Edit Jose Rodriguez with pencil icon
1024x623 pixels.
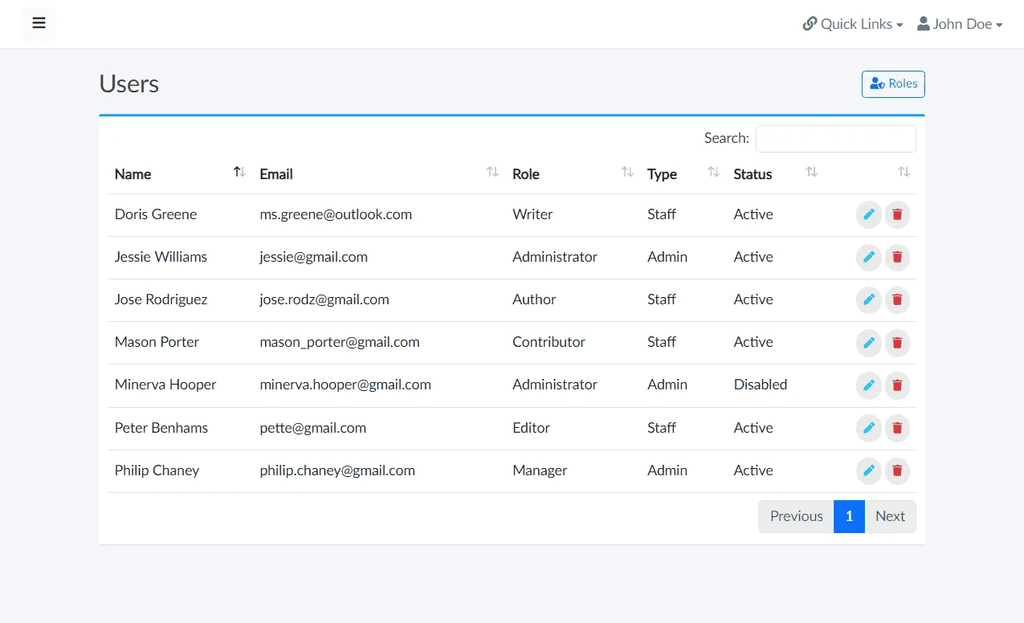tap(869, 299)
